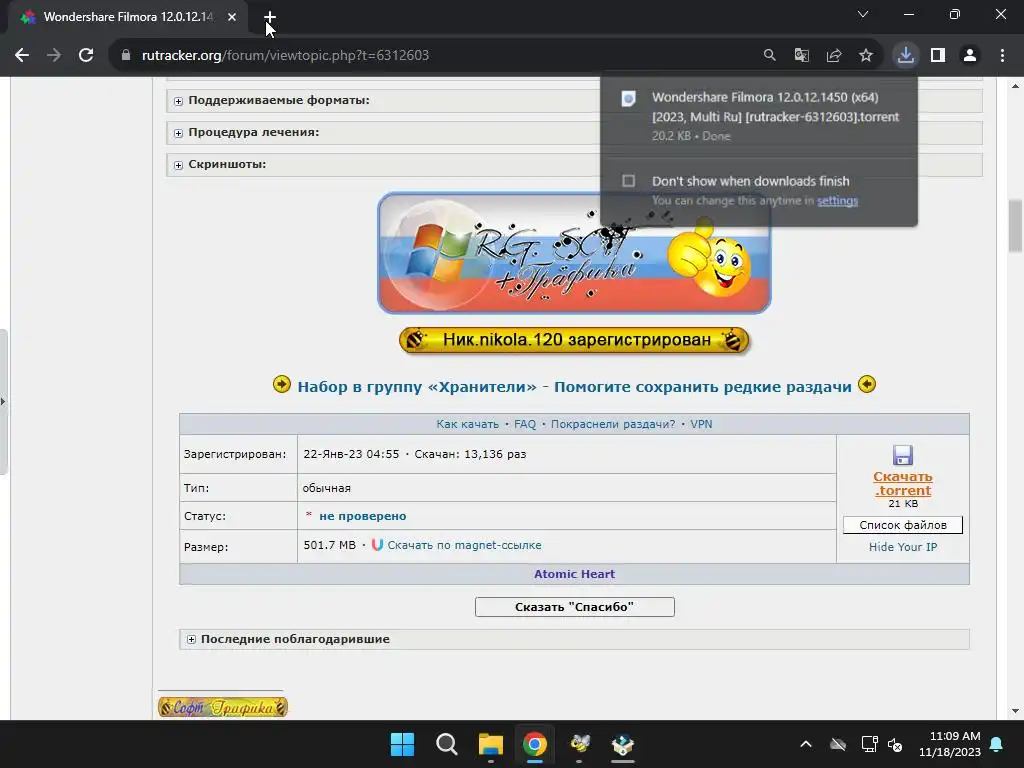Open a new browser tab
Image resolution: width=1024 pixels, height=768 pixels.
coord(270,17)
